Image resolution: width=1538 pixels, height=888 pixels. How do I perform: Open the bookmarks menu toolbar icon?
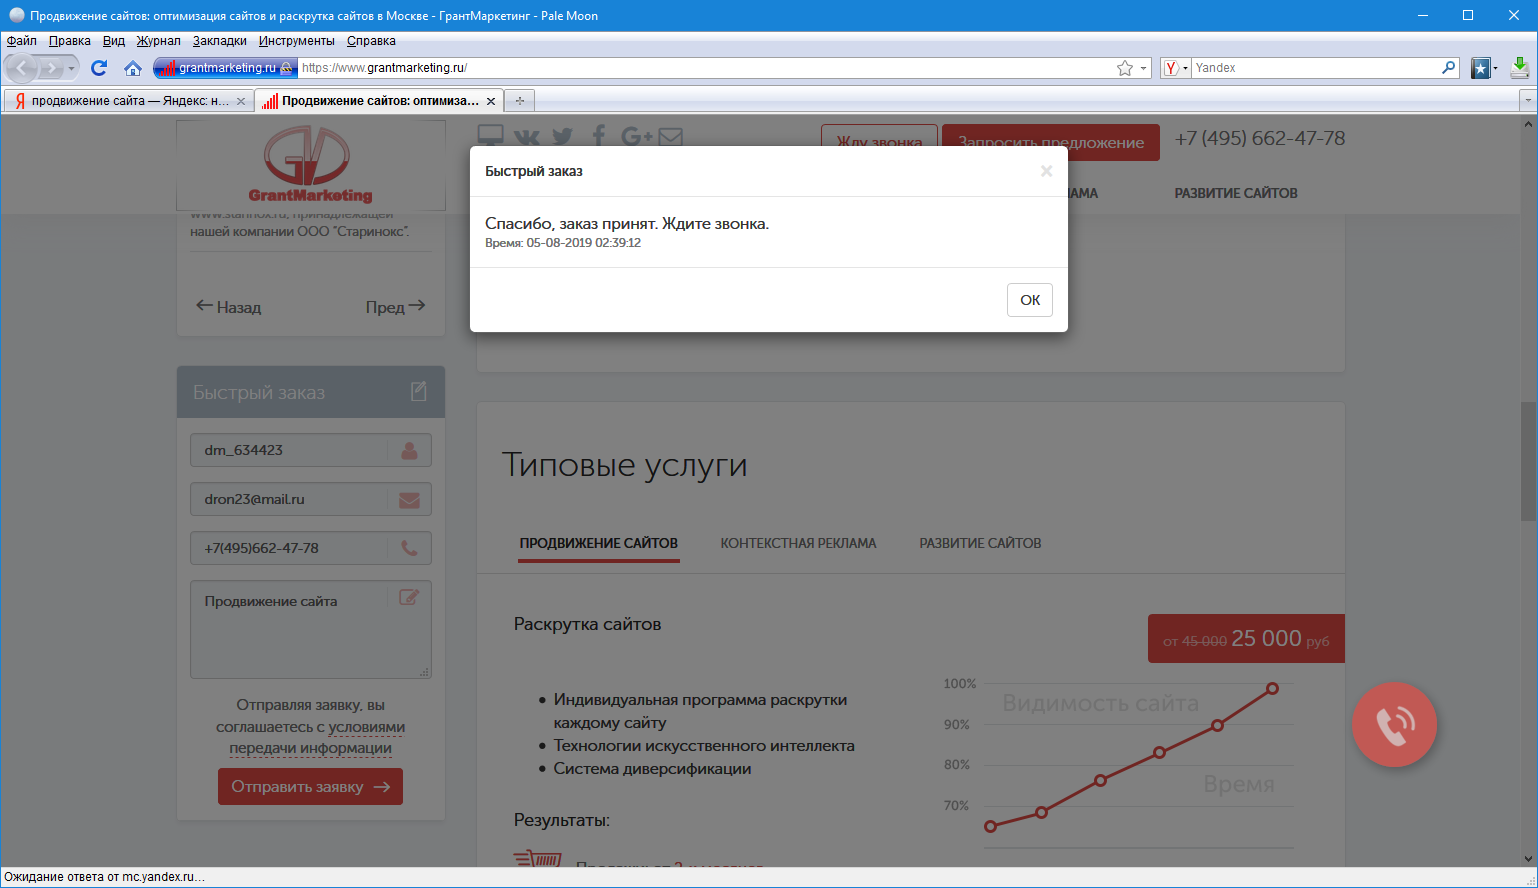pyautogui.click(x=1484, y=68)
